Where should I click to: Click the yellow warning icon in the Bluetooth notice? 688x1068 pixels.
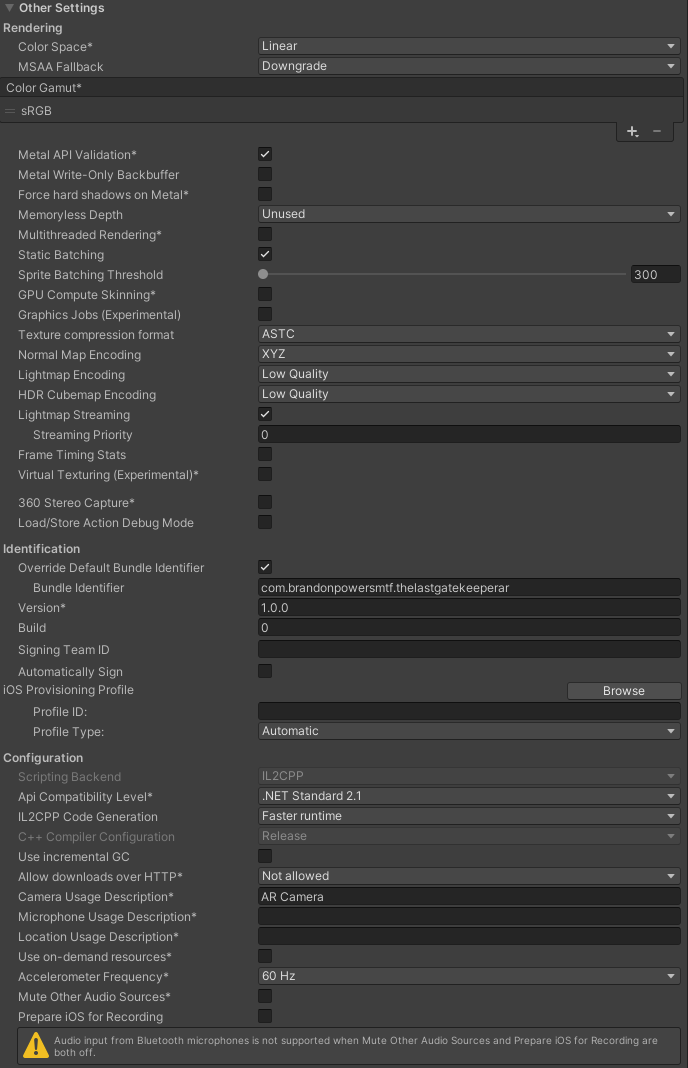(37, 1046)
